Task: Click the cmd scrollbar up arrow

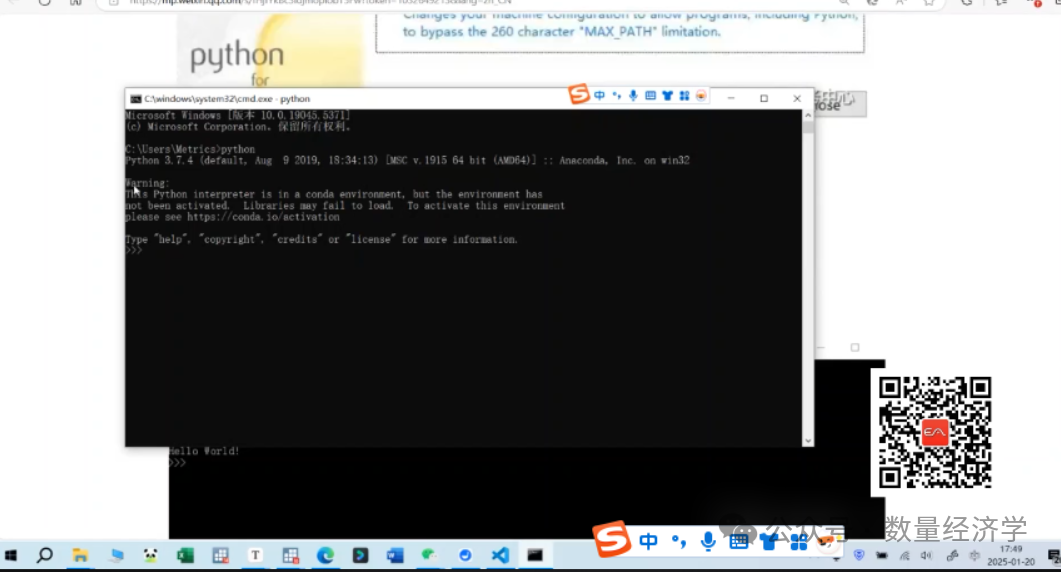Action: click(x=808, y=116)
